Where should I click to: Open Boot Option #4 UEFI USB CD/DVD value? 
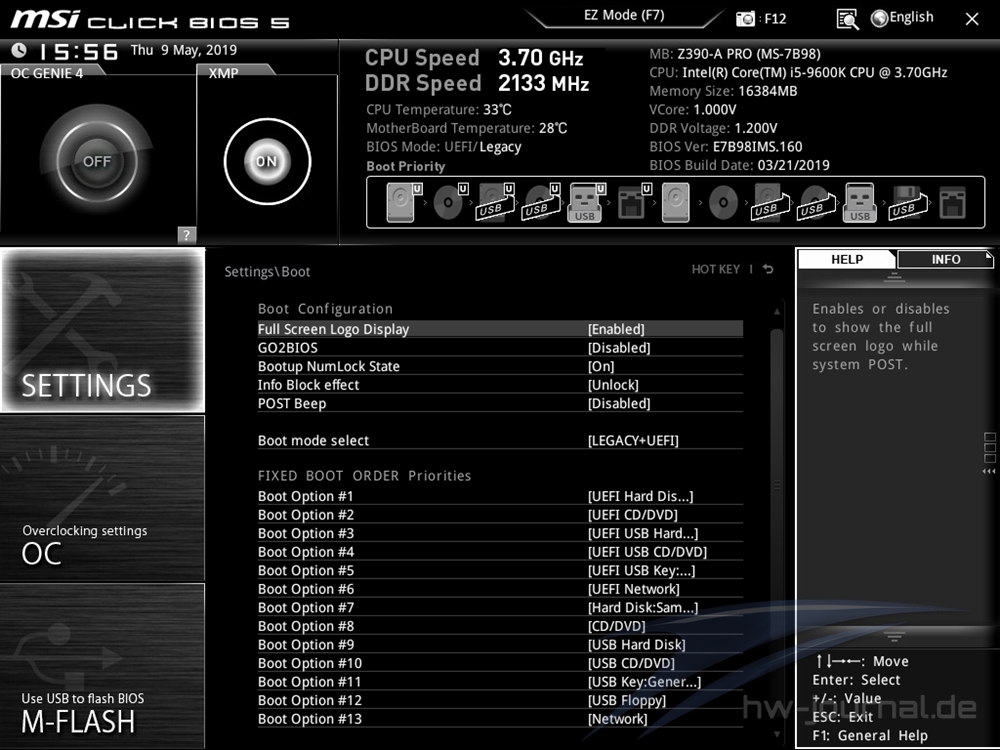coord(647,552)
